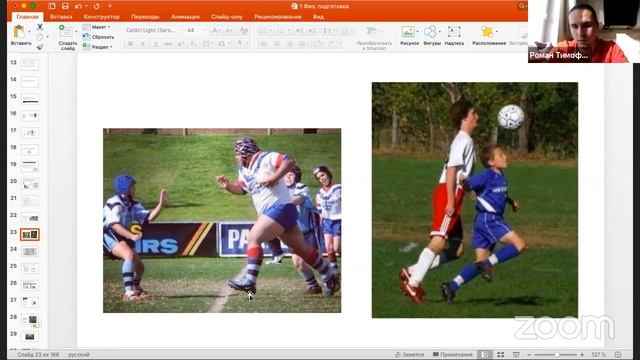Select the rugby photo on the slide
Image resolution: width=640 pixels, height=360 pixels.
(222, 220)
